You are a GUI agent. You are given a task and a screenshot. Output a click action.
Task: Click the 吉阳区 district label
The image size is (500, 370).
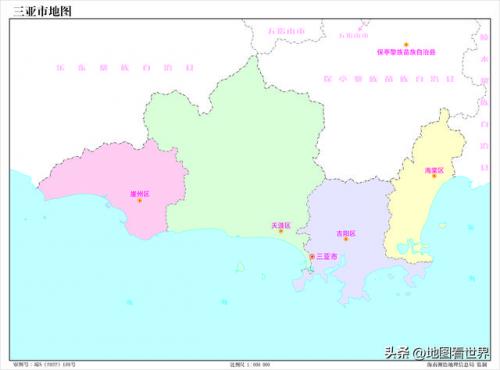(x=346, y=233)
